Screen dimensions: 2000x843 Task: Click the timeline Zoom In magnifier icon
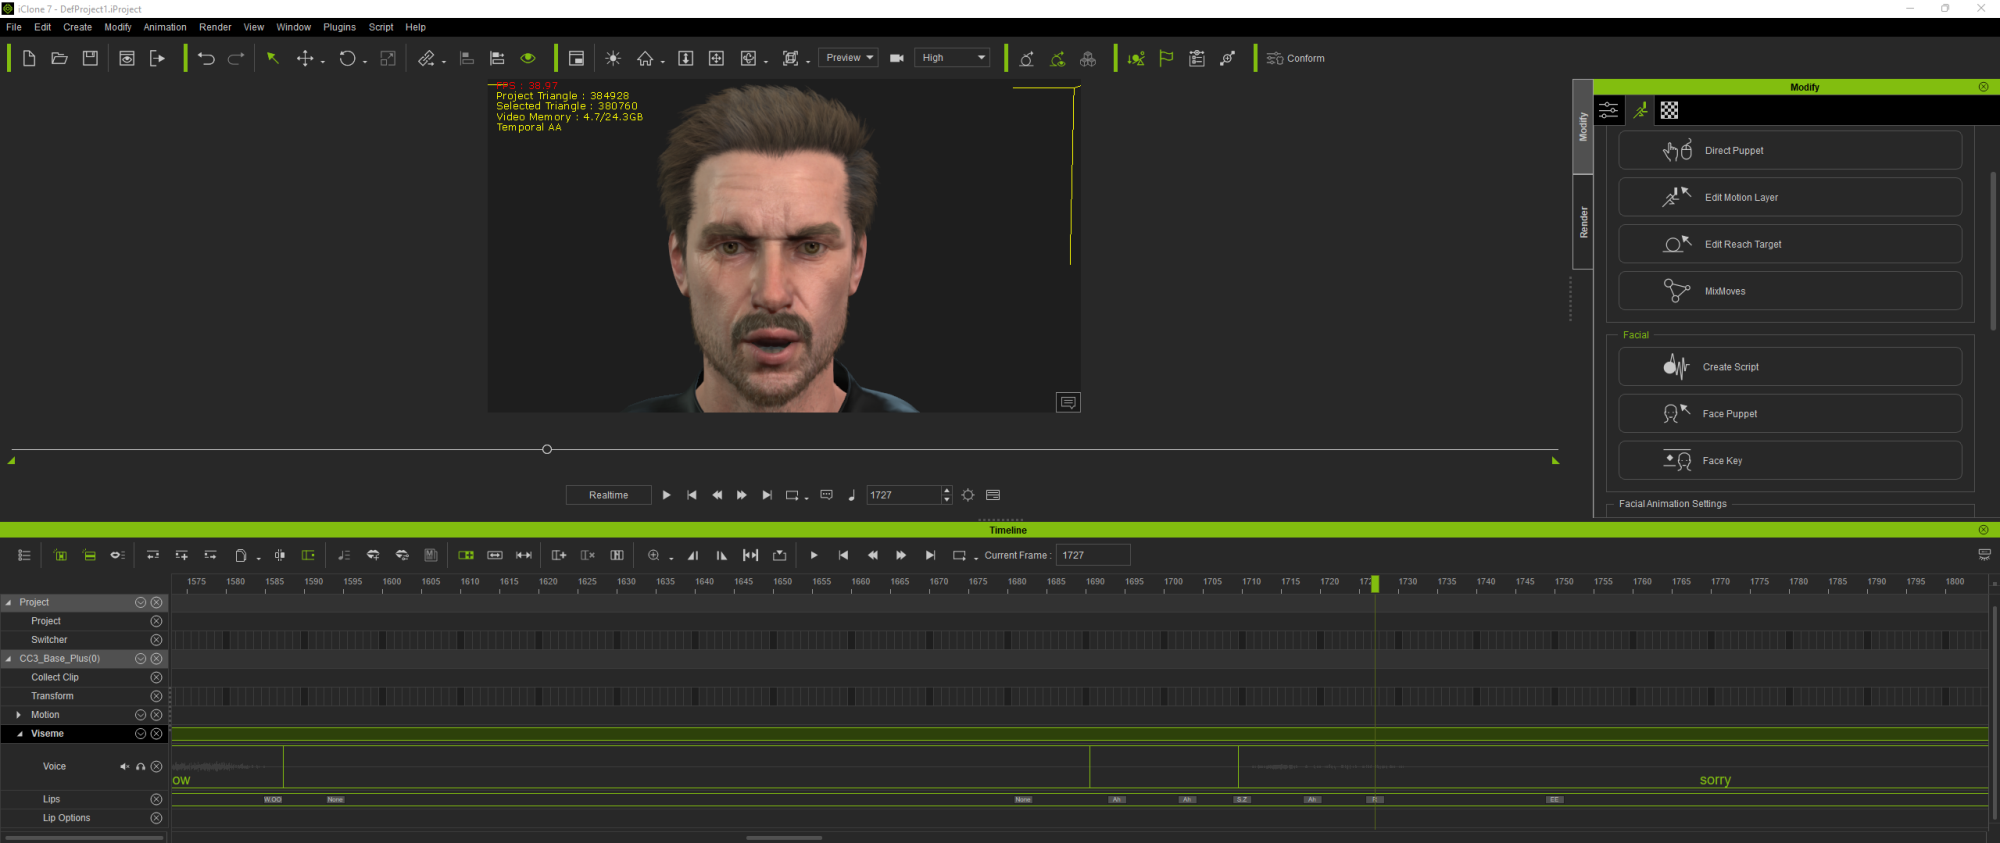click(x=654, y=555)
